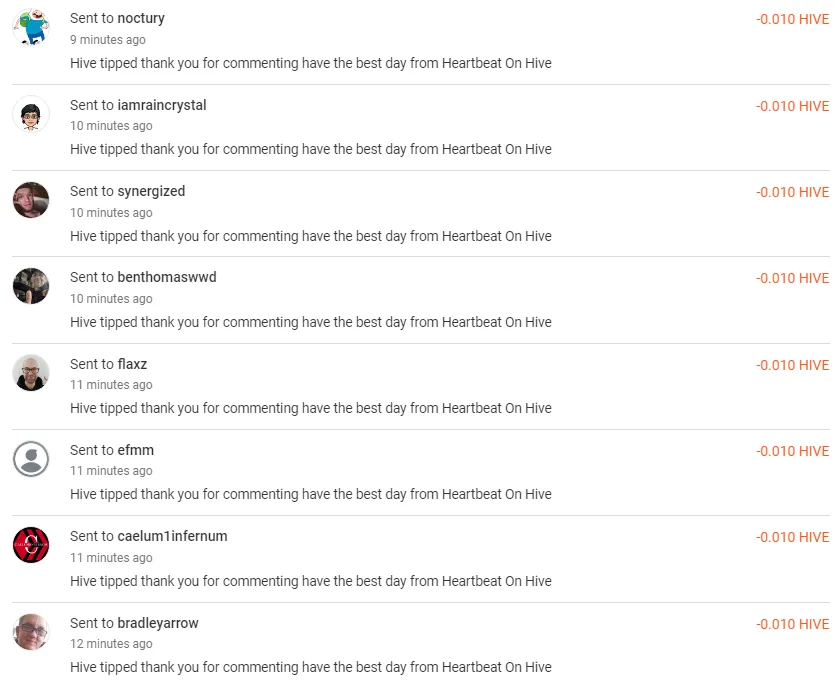Click bradleyarrow's profile avatar
The image size is (840, 686).
31,632
